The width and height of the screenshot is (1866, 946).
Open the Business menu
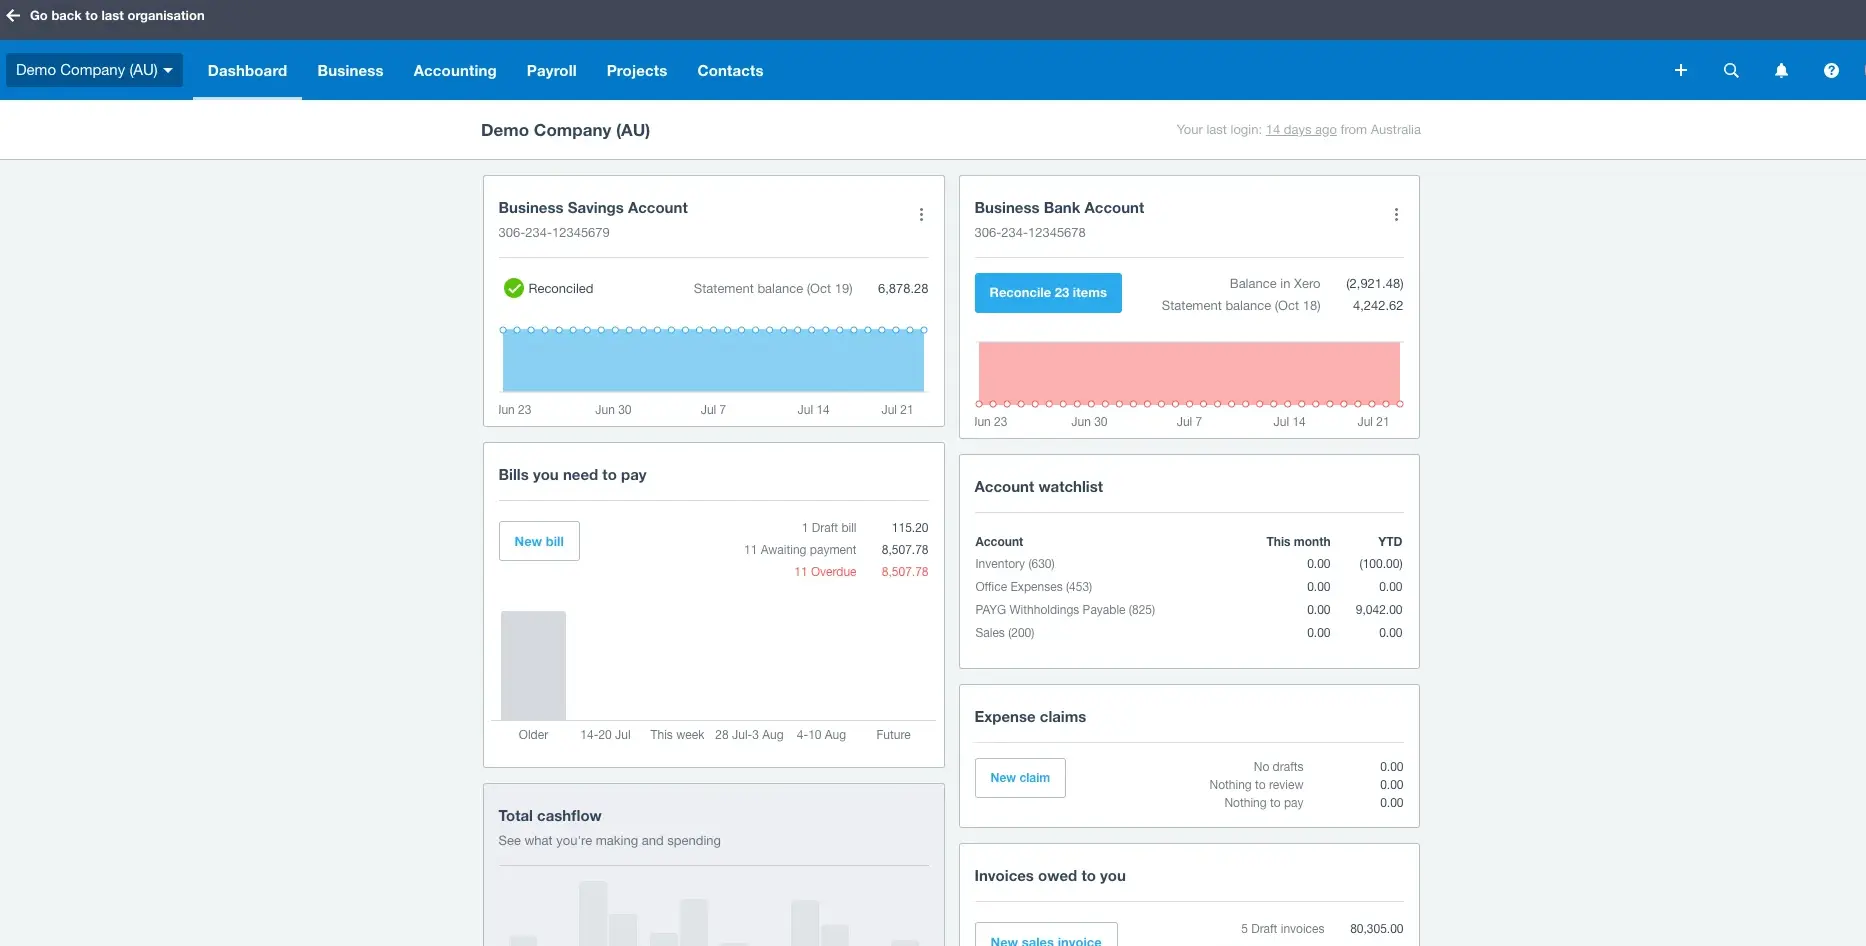(x=350, y=70)
